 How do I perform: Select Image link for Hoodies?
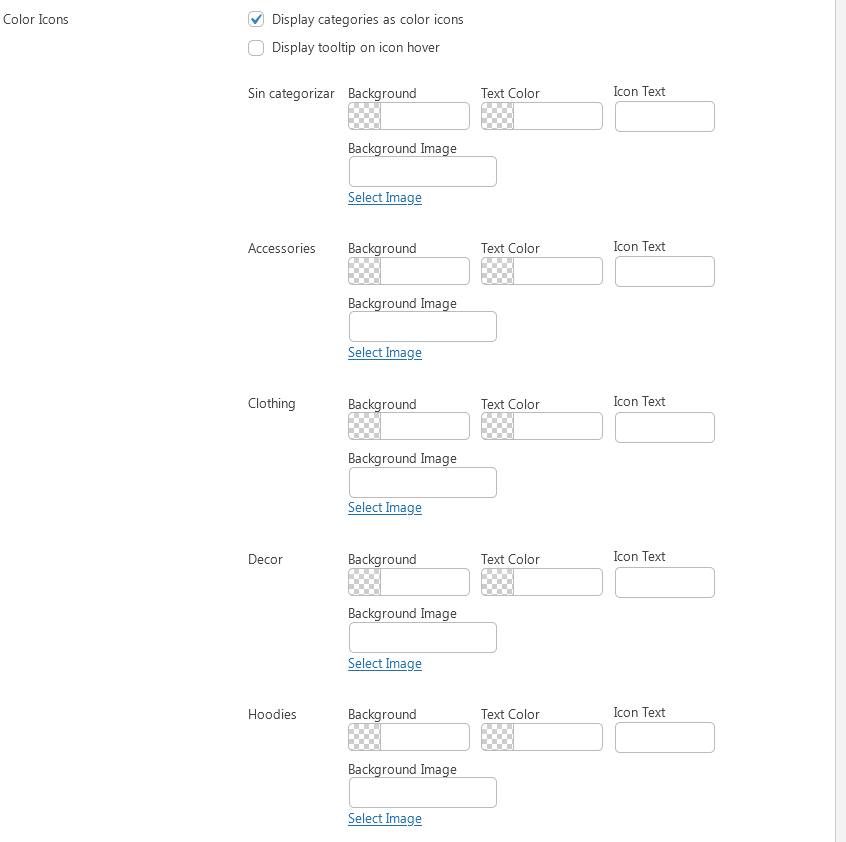(x=385, y=818)
